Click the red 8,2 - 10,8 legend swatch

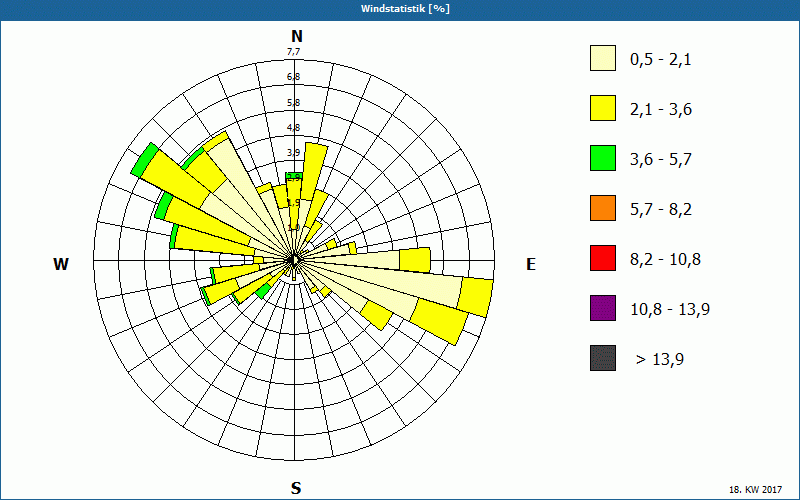603,258
